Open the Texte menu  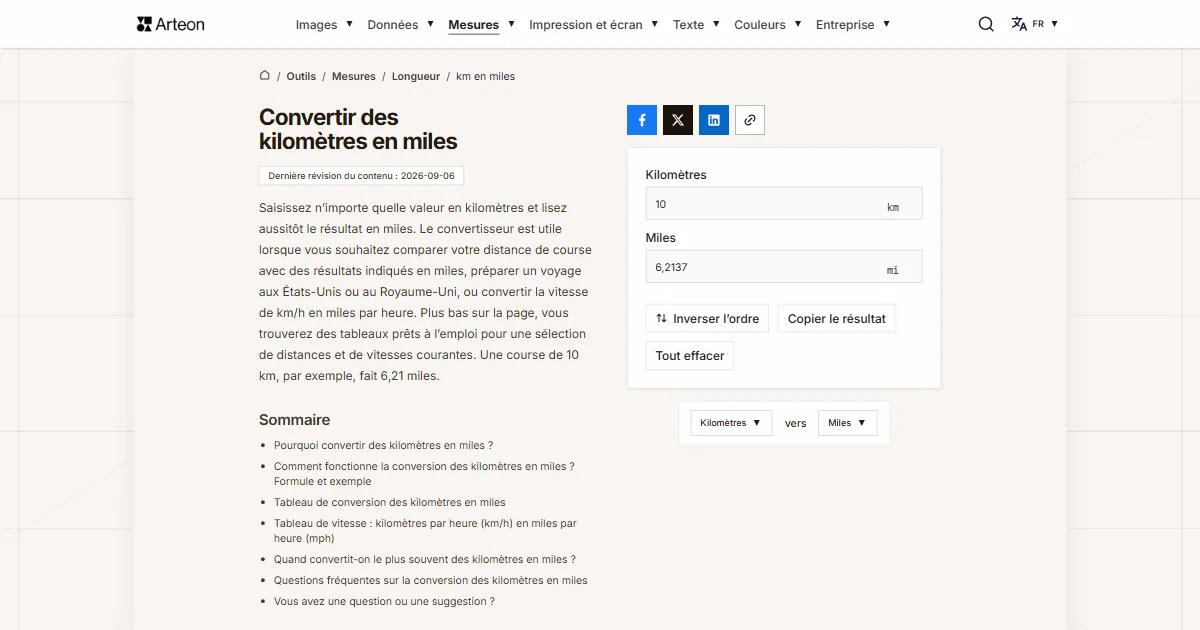696,25
